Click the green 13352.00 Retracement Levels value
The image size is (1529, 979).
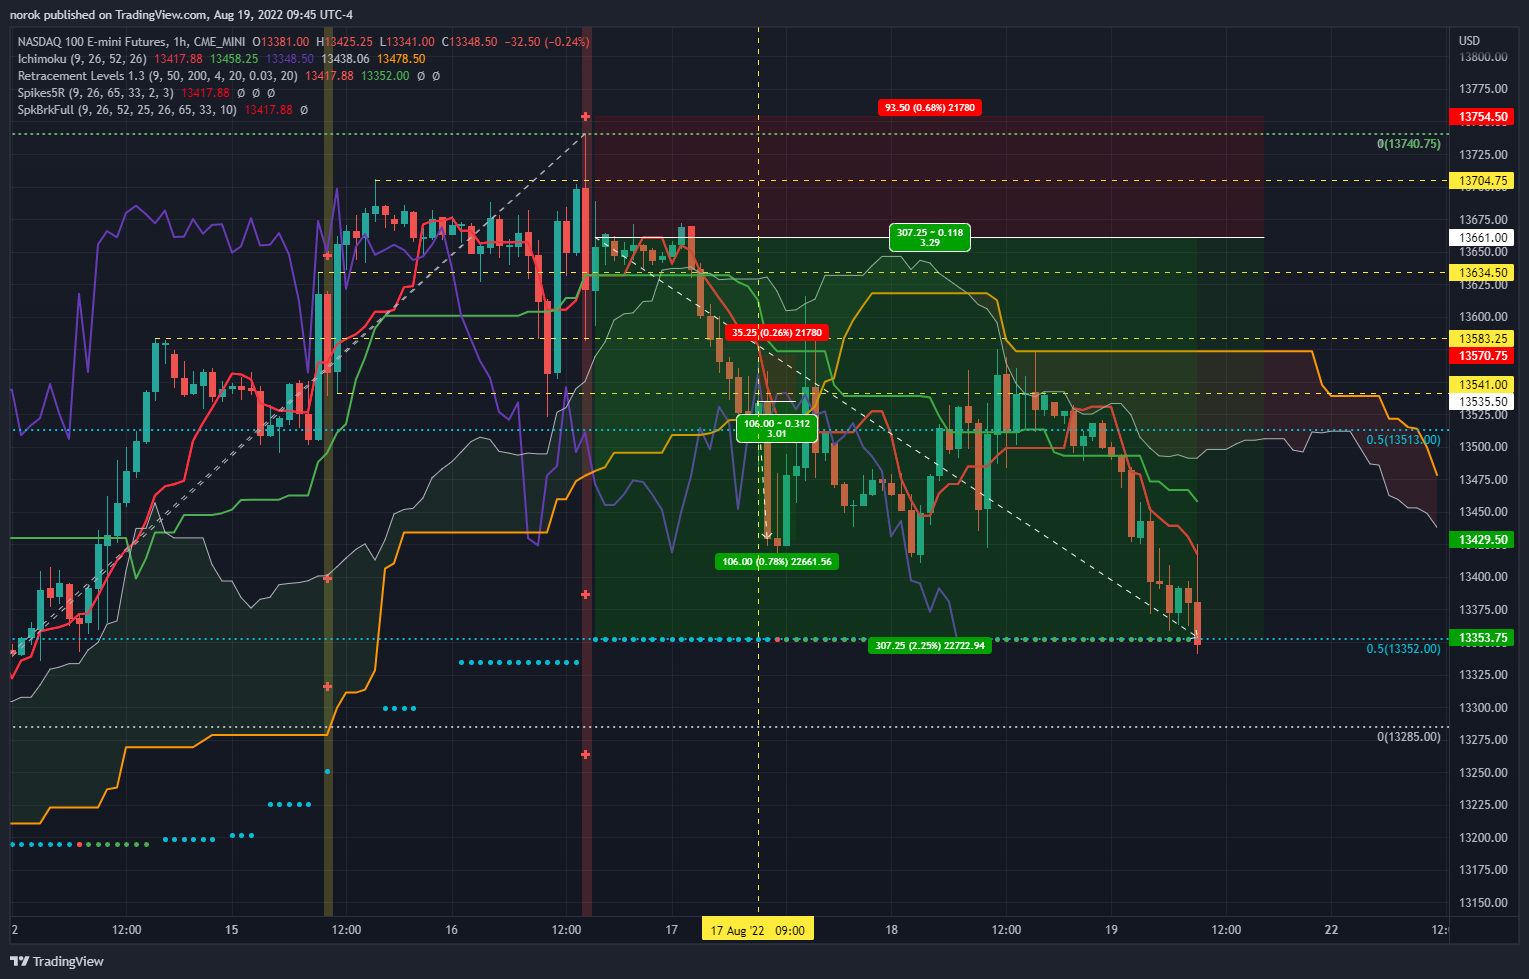(x=385, y=76)
